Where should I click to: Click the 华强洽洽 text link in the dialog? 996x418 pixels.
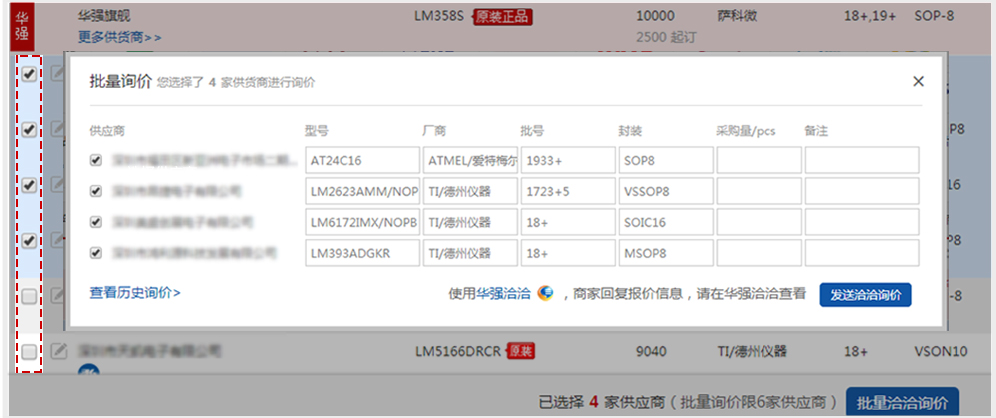click(x=503, y=294)
